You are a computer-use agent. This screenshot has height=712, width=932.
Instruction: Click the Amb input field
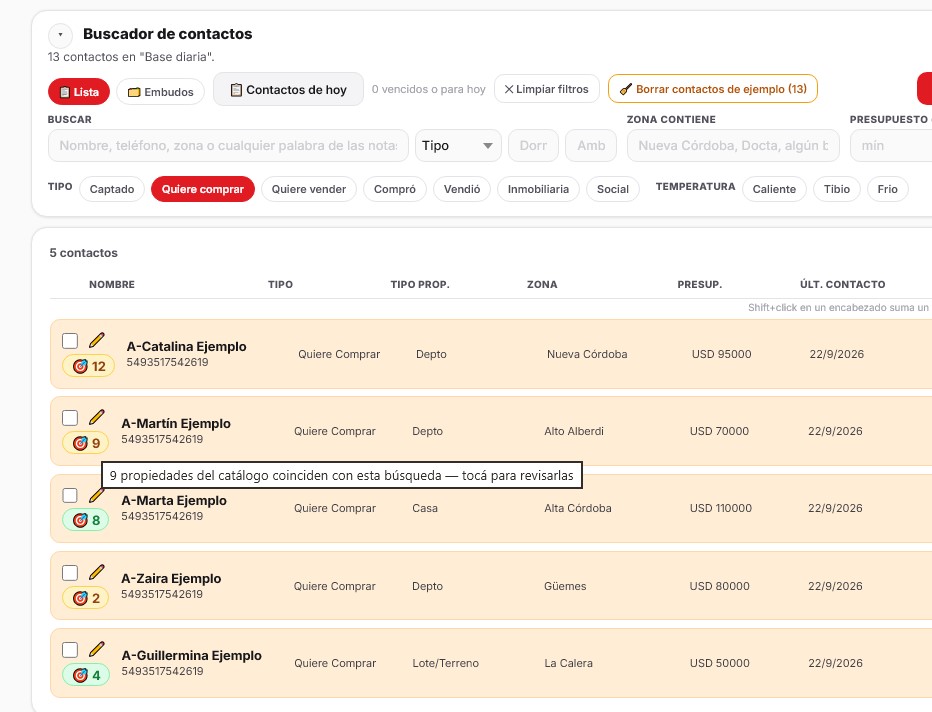tap(591, 146)
